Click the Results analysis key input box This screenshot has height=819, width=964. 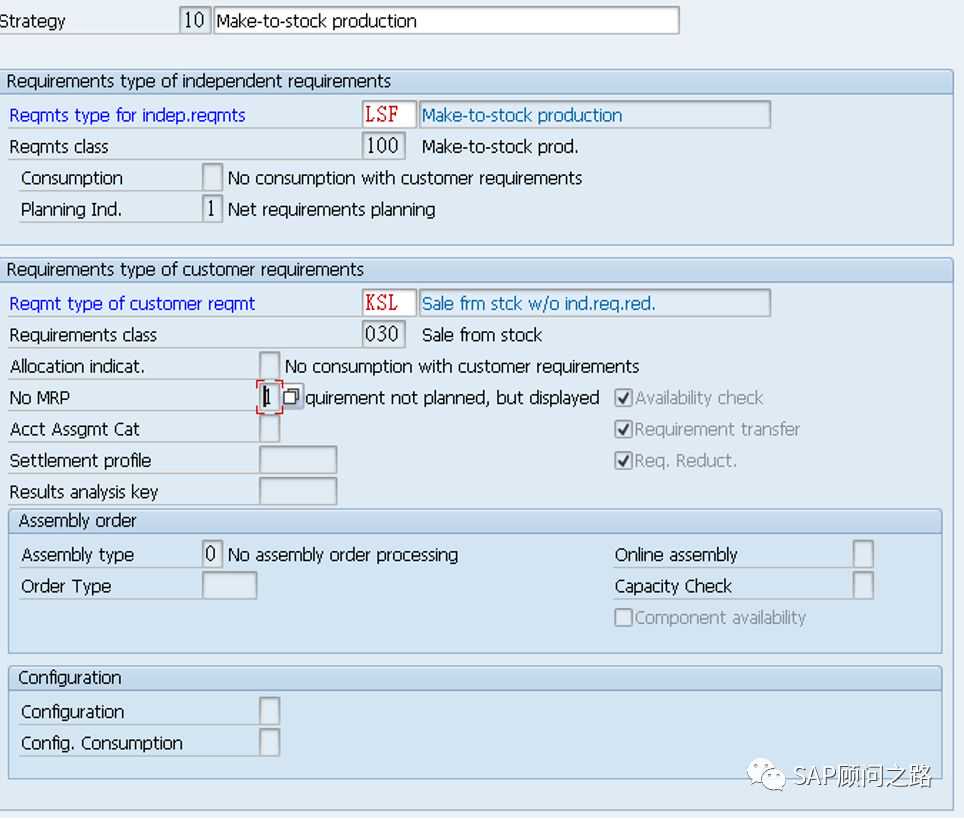297,492
